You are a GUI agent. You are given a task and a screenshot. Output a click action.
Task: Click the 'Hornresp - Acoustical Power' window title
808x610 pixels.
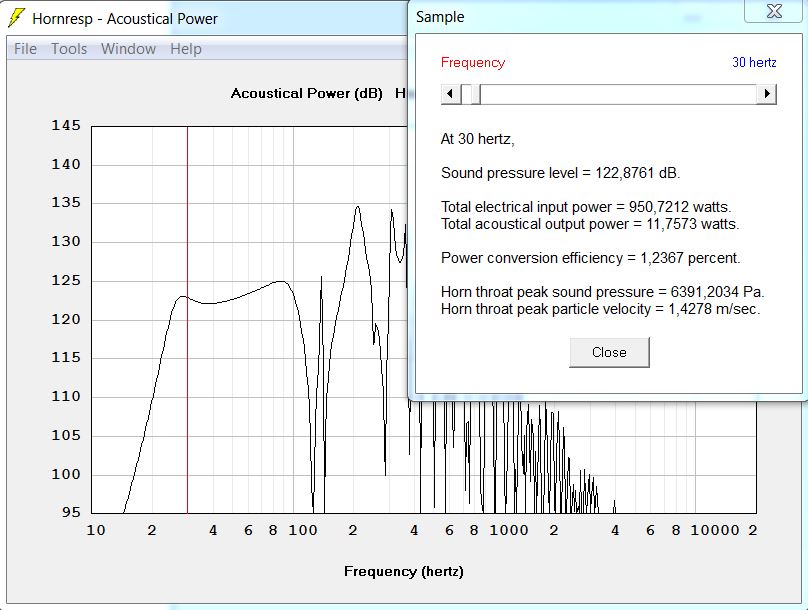pos(125,19)
